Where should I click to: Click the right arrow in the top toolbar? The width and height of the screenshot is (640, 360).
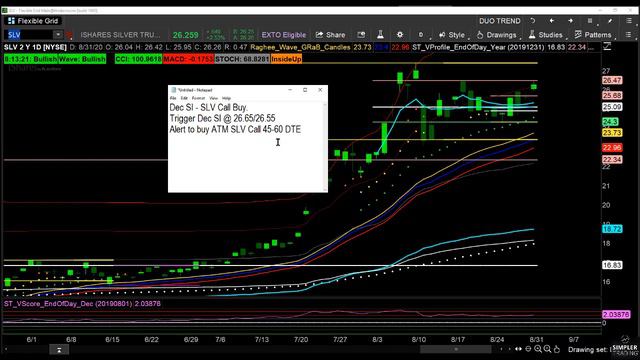[x=570, y=21]
